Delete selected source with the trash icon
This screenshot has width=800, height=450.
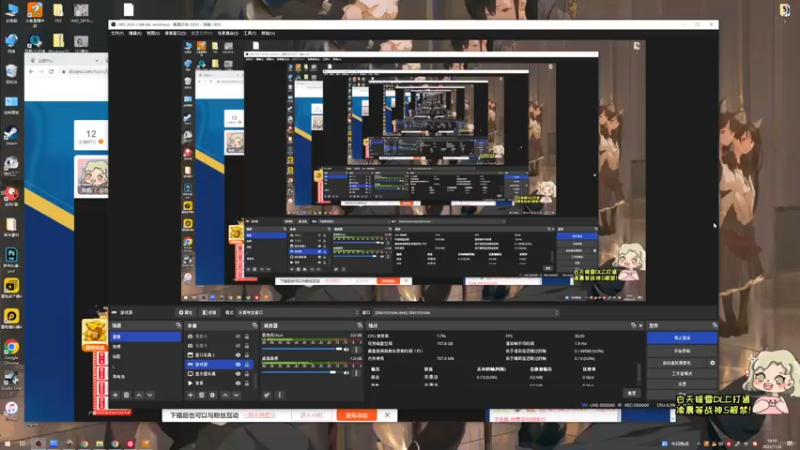click(x=202, y=395)
